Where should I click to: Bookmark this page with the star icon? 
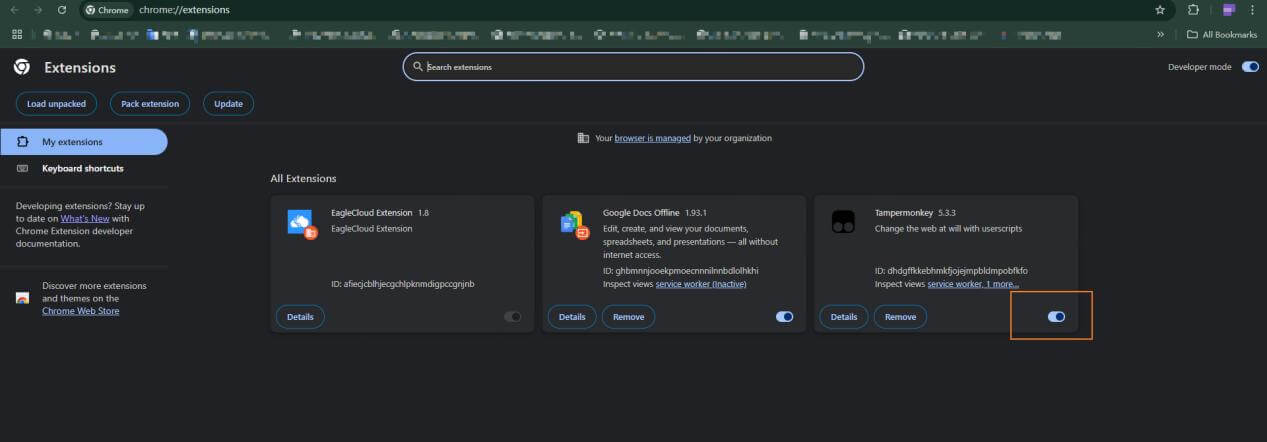pyautogui.click(x=1160, y=10)
